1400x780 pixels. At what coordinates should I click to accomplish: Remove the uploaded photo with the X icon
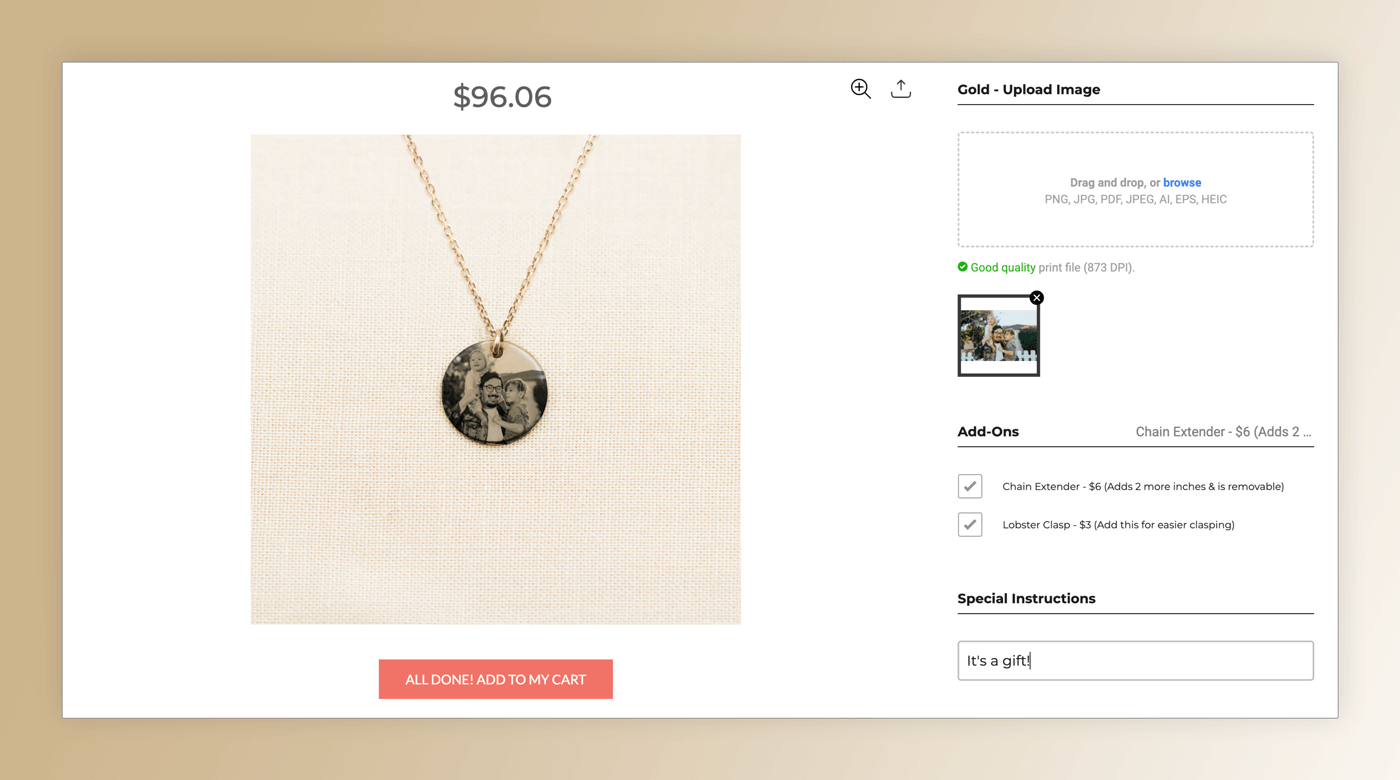(1037, 298)
